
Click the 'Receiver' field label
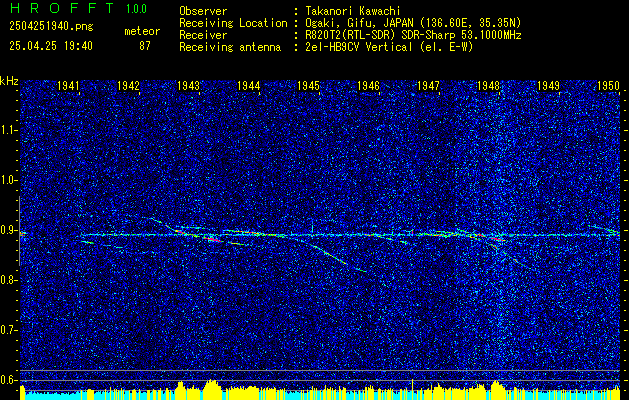point(203,35)
